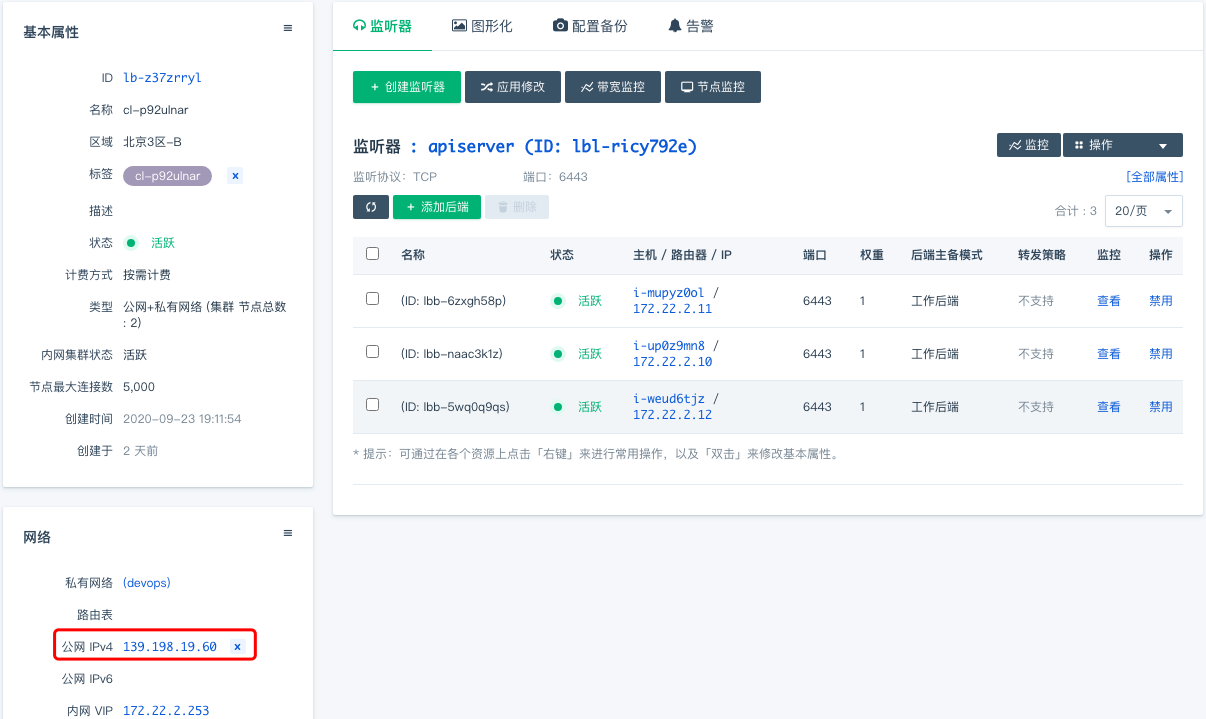The image size is (1206, 719).
Task: Click 禁用 for backend lbb-naac3k1z
Action: tap(1160, 354)
